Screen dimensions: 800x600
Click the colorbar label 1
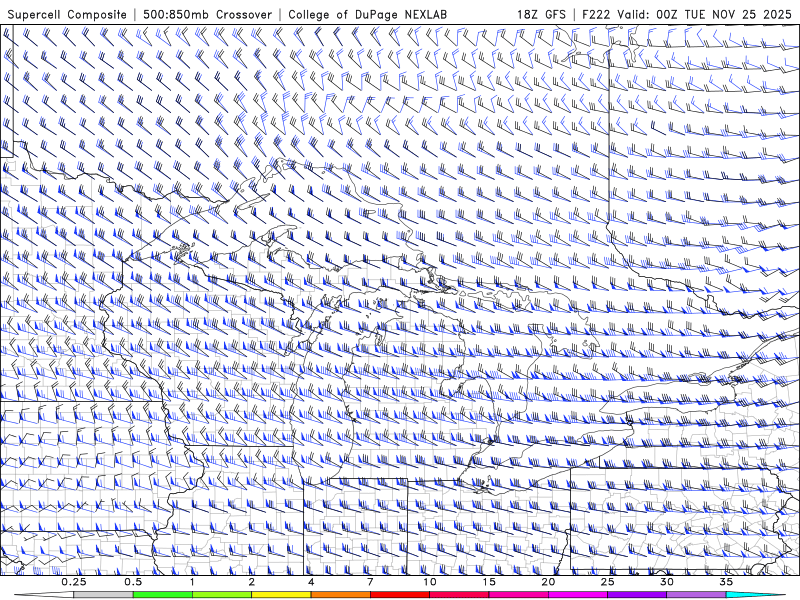point(192,582)
